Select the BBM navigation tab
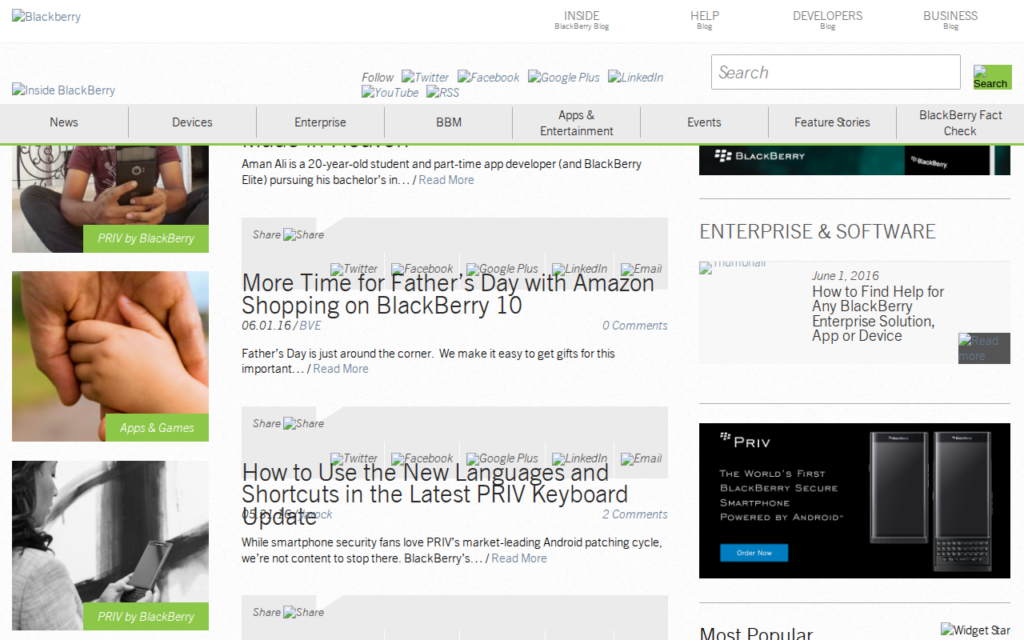This screenshot has width=1024, height=640. click(x=449, y=122)
